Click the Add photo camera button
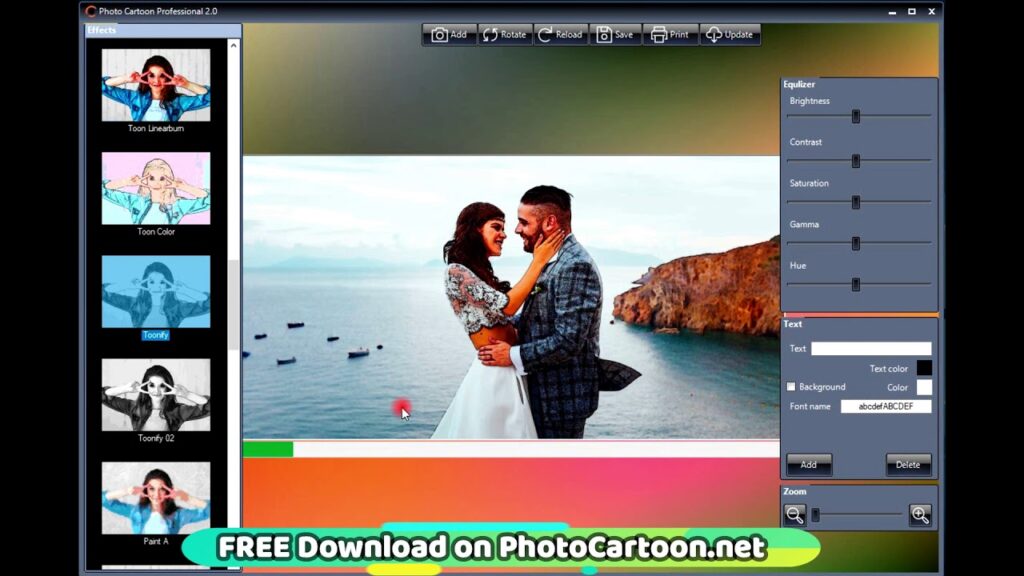The width and height of the screenshot is (1024, 576). pos(449,35)
